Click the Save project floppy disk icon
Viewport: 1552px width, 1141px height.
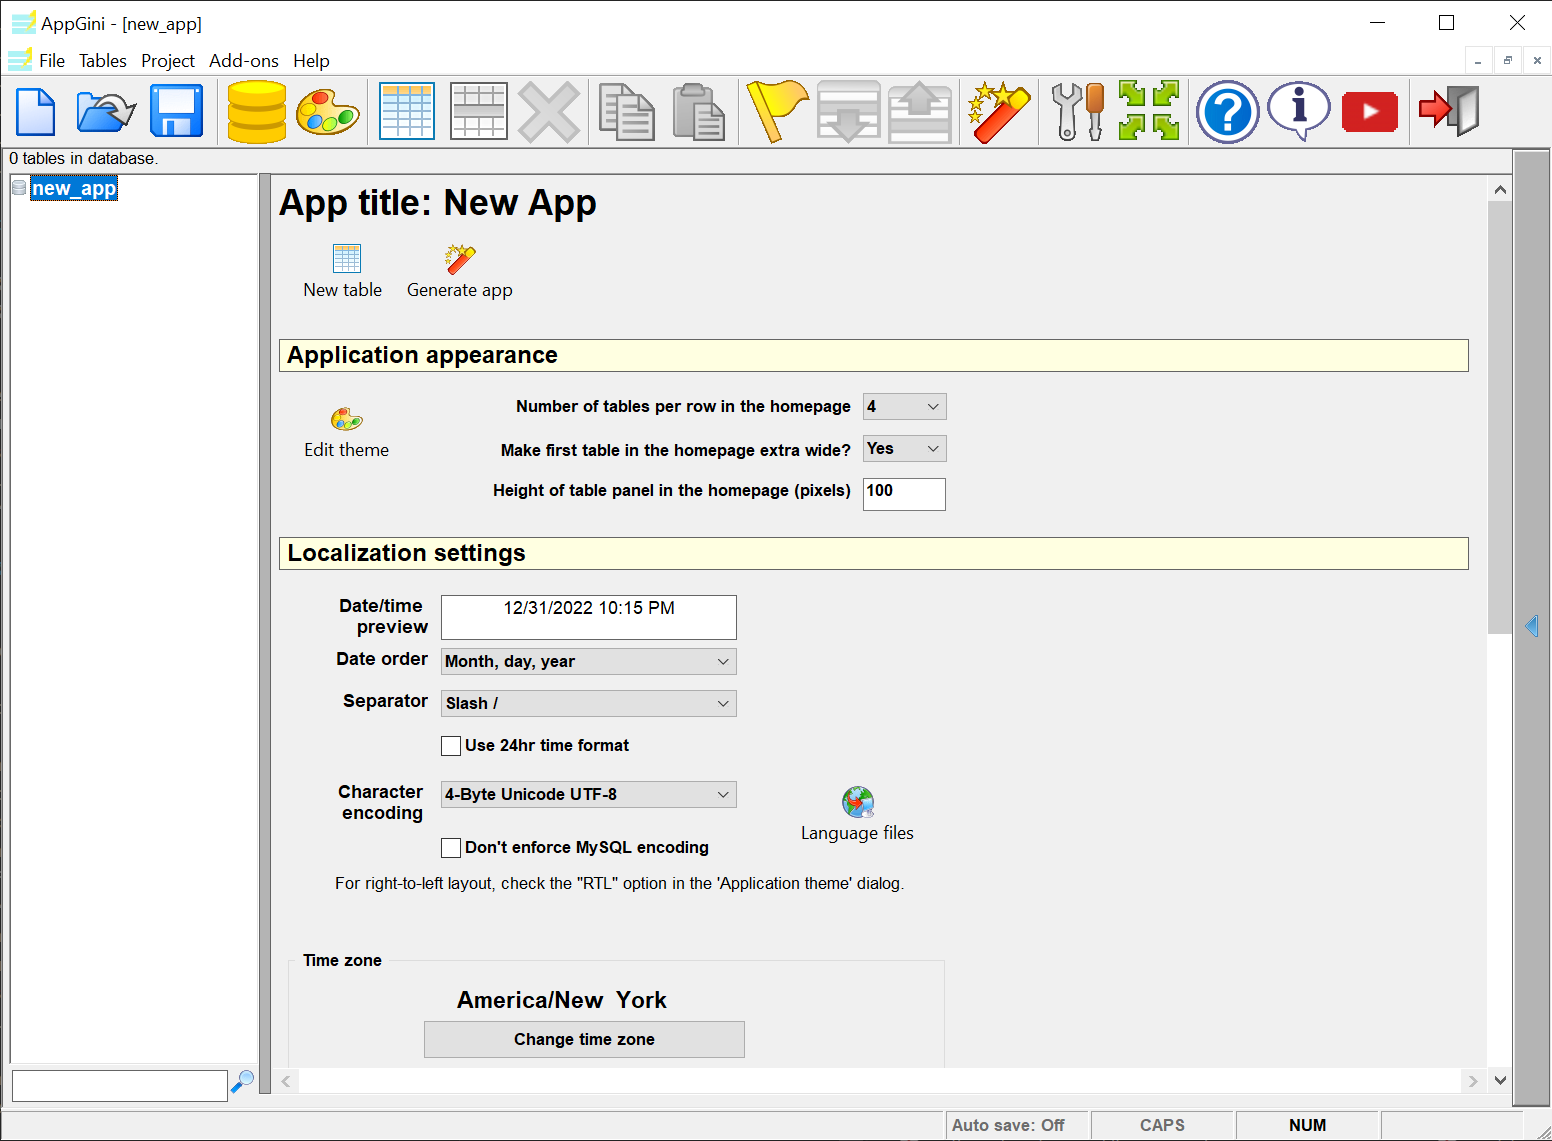tap(176, 111)
